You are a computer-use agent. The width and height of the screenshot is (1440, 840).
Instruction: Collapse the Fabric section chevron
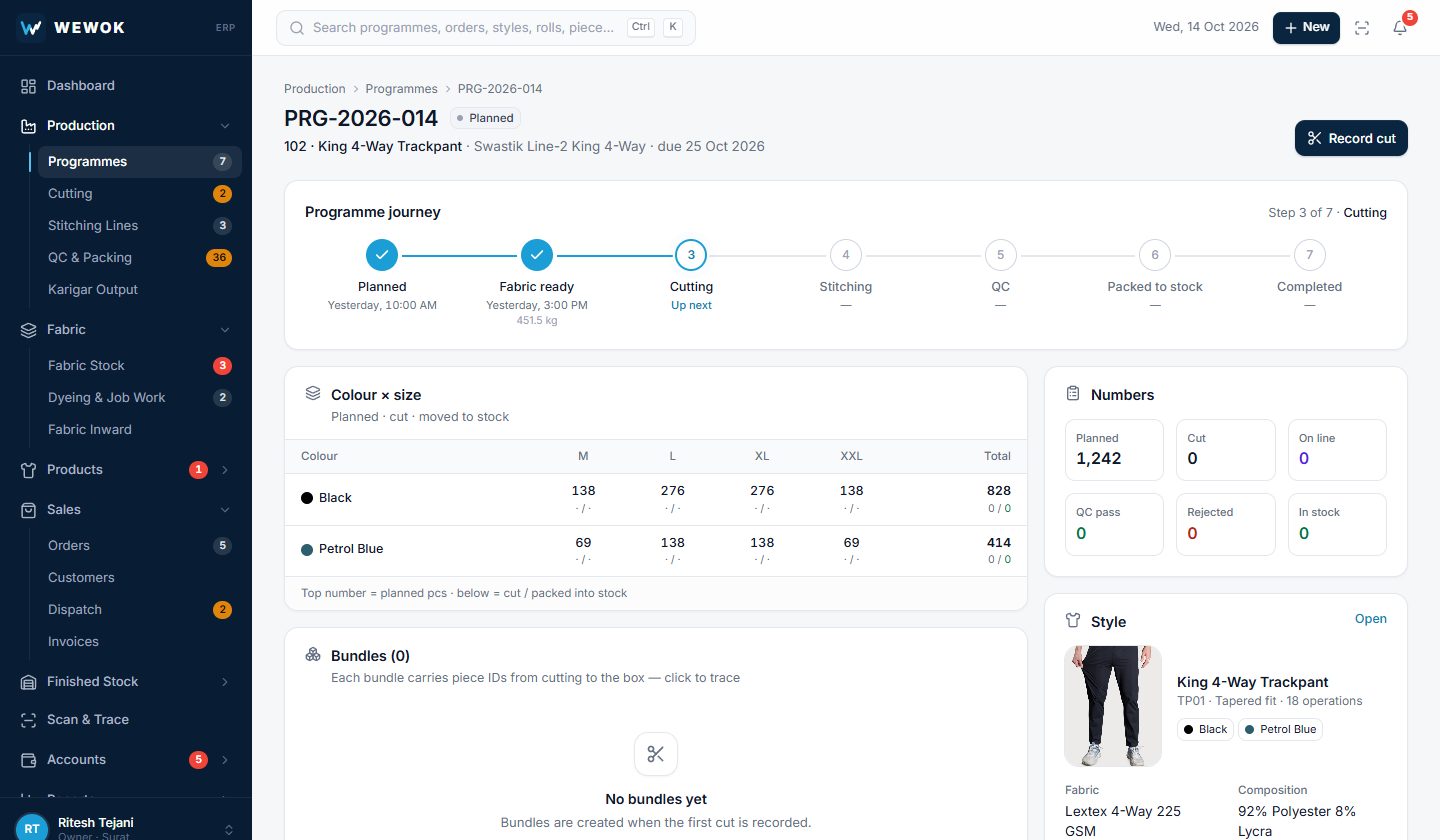tap(225, 330)
